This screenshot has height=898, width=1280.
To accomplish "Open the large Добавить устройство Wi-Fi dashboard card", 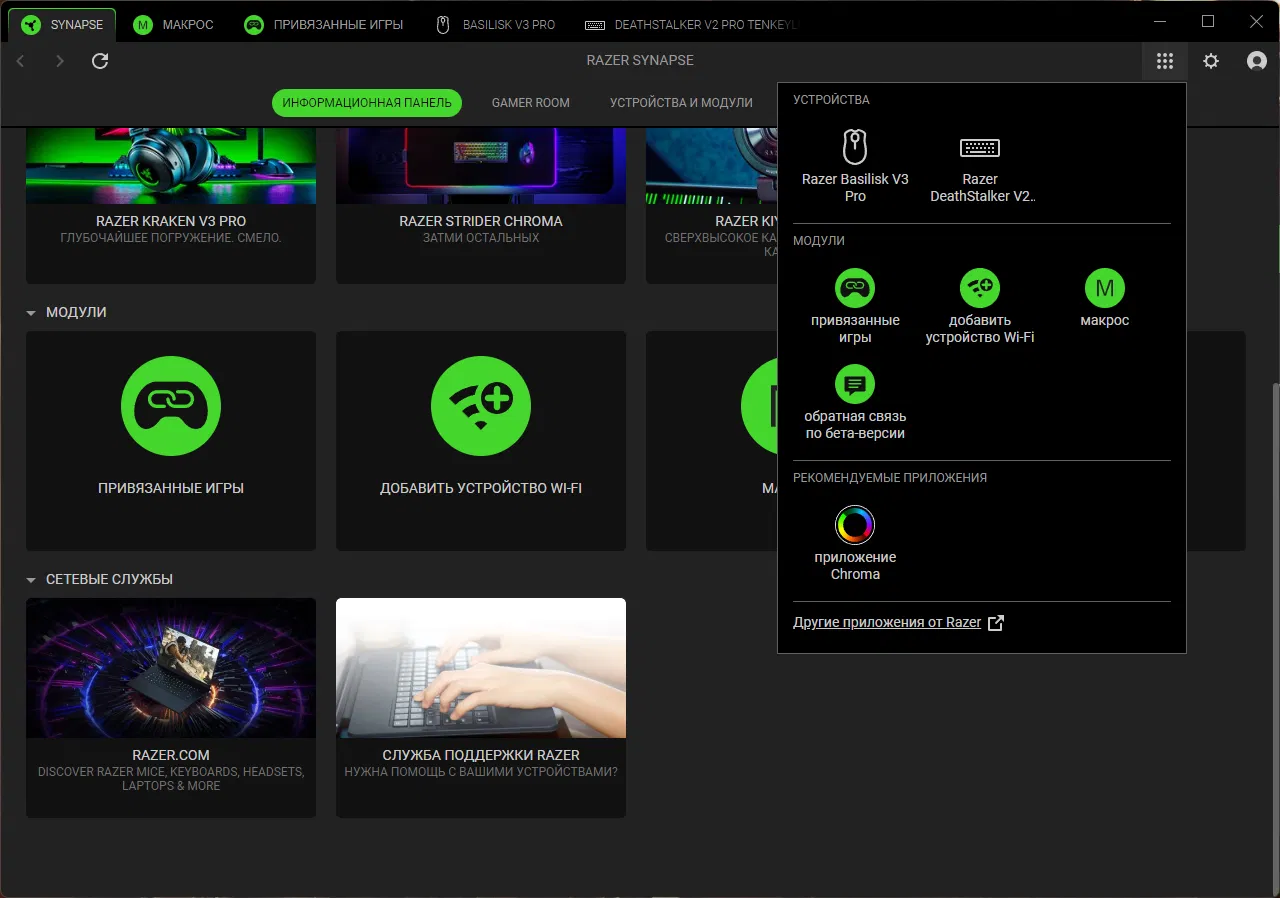I will (481, 441).
